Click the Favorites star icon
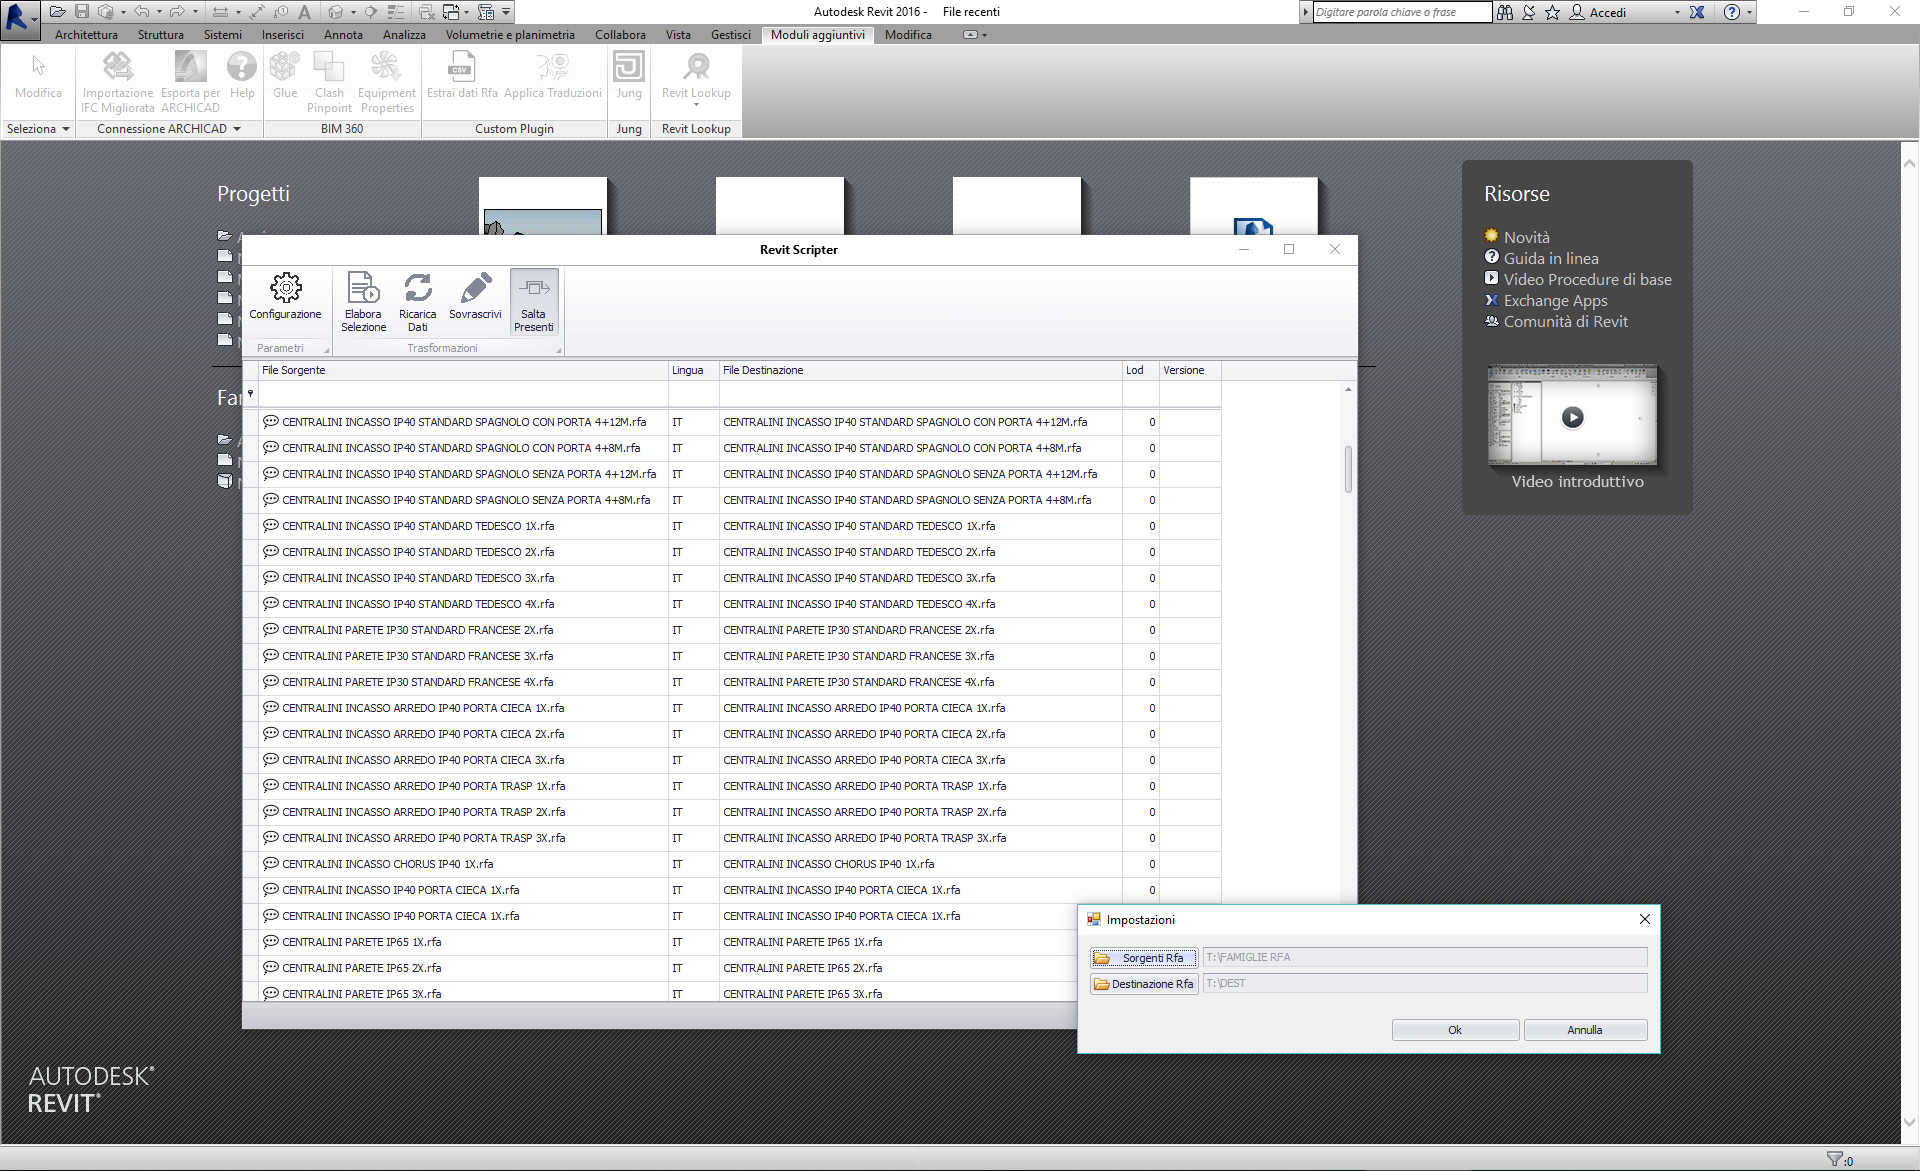 pos(1552,12)
